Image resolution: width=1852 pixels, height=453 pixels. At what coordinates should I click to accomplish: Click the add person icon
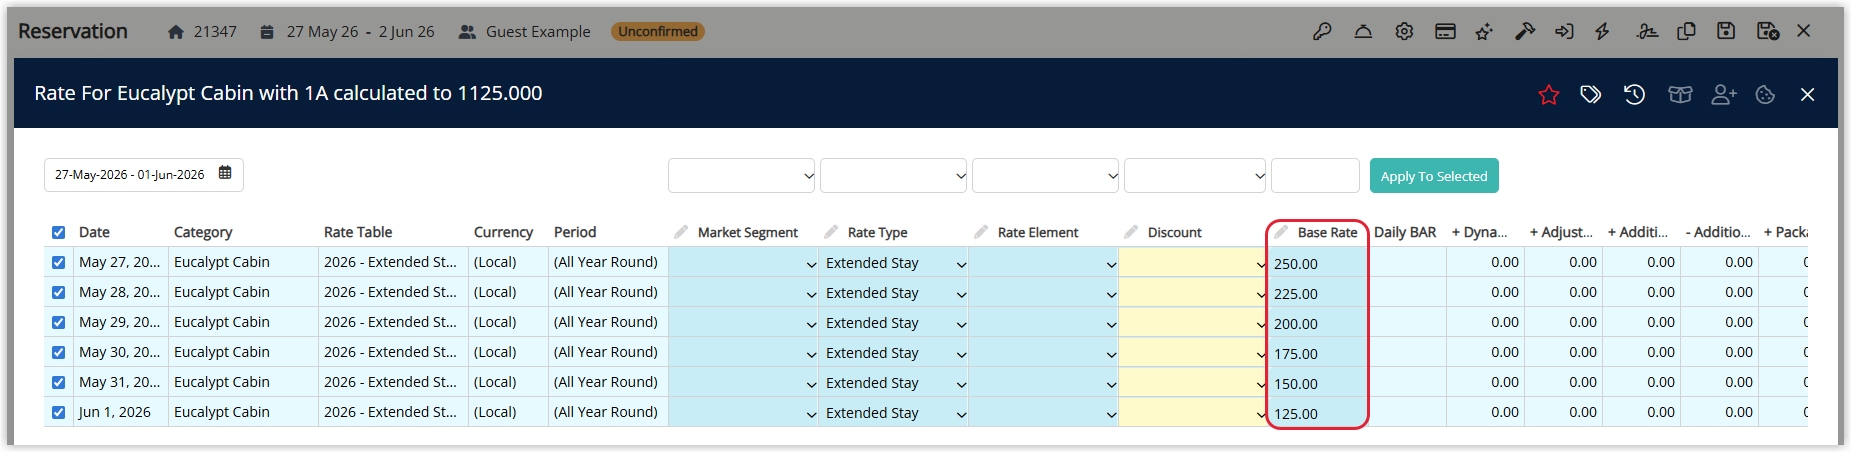(x=1724, y=94)
